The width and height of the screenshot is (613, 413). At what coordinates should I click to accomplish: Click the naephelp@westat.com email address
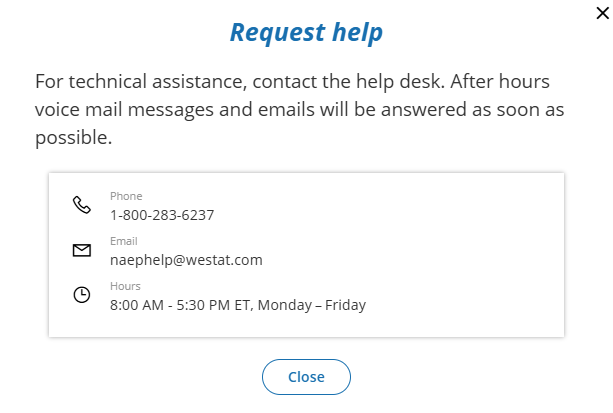click(x=186, y=259)
